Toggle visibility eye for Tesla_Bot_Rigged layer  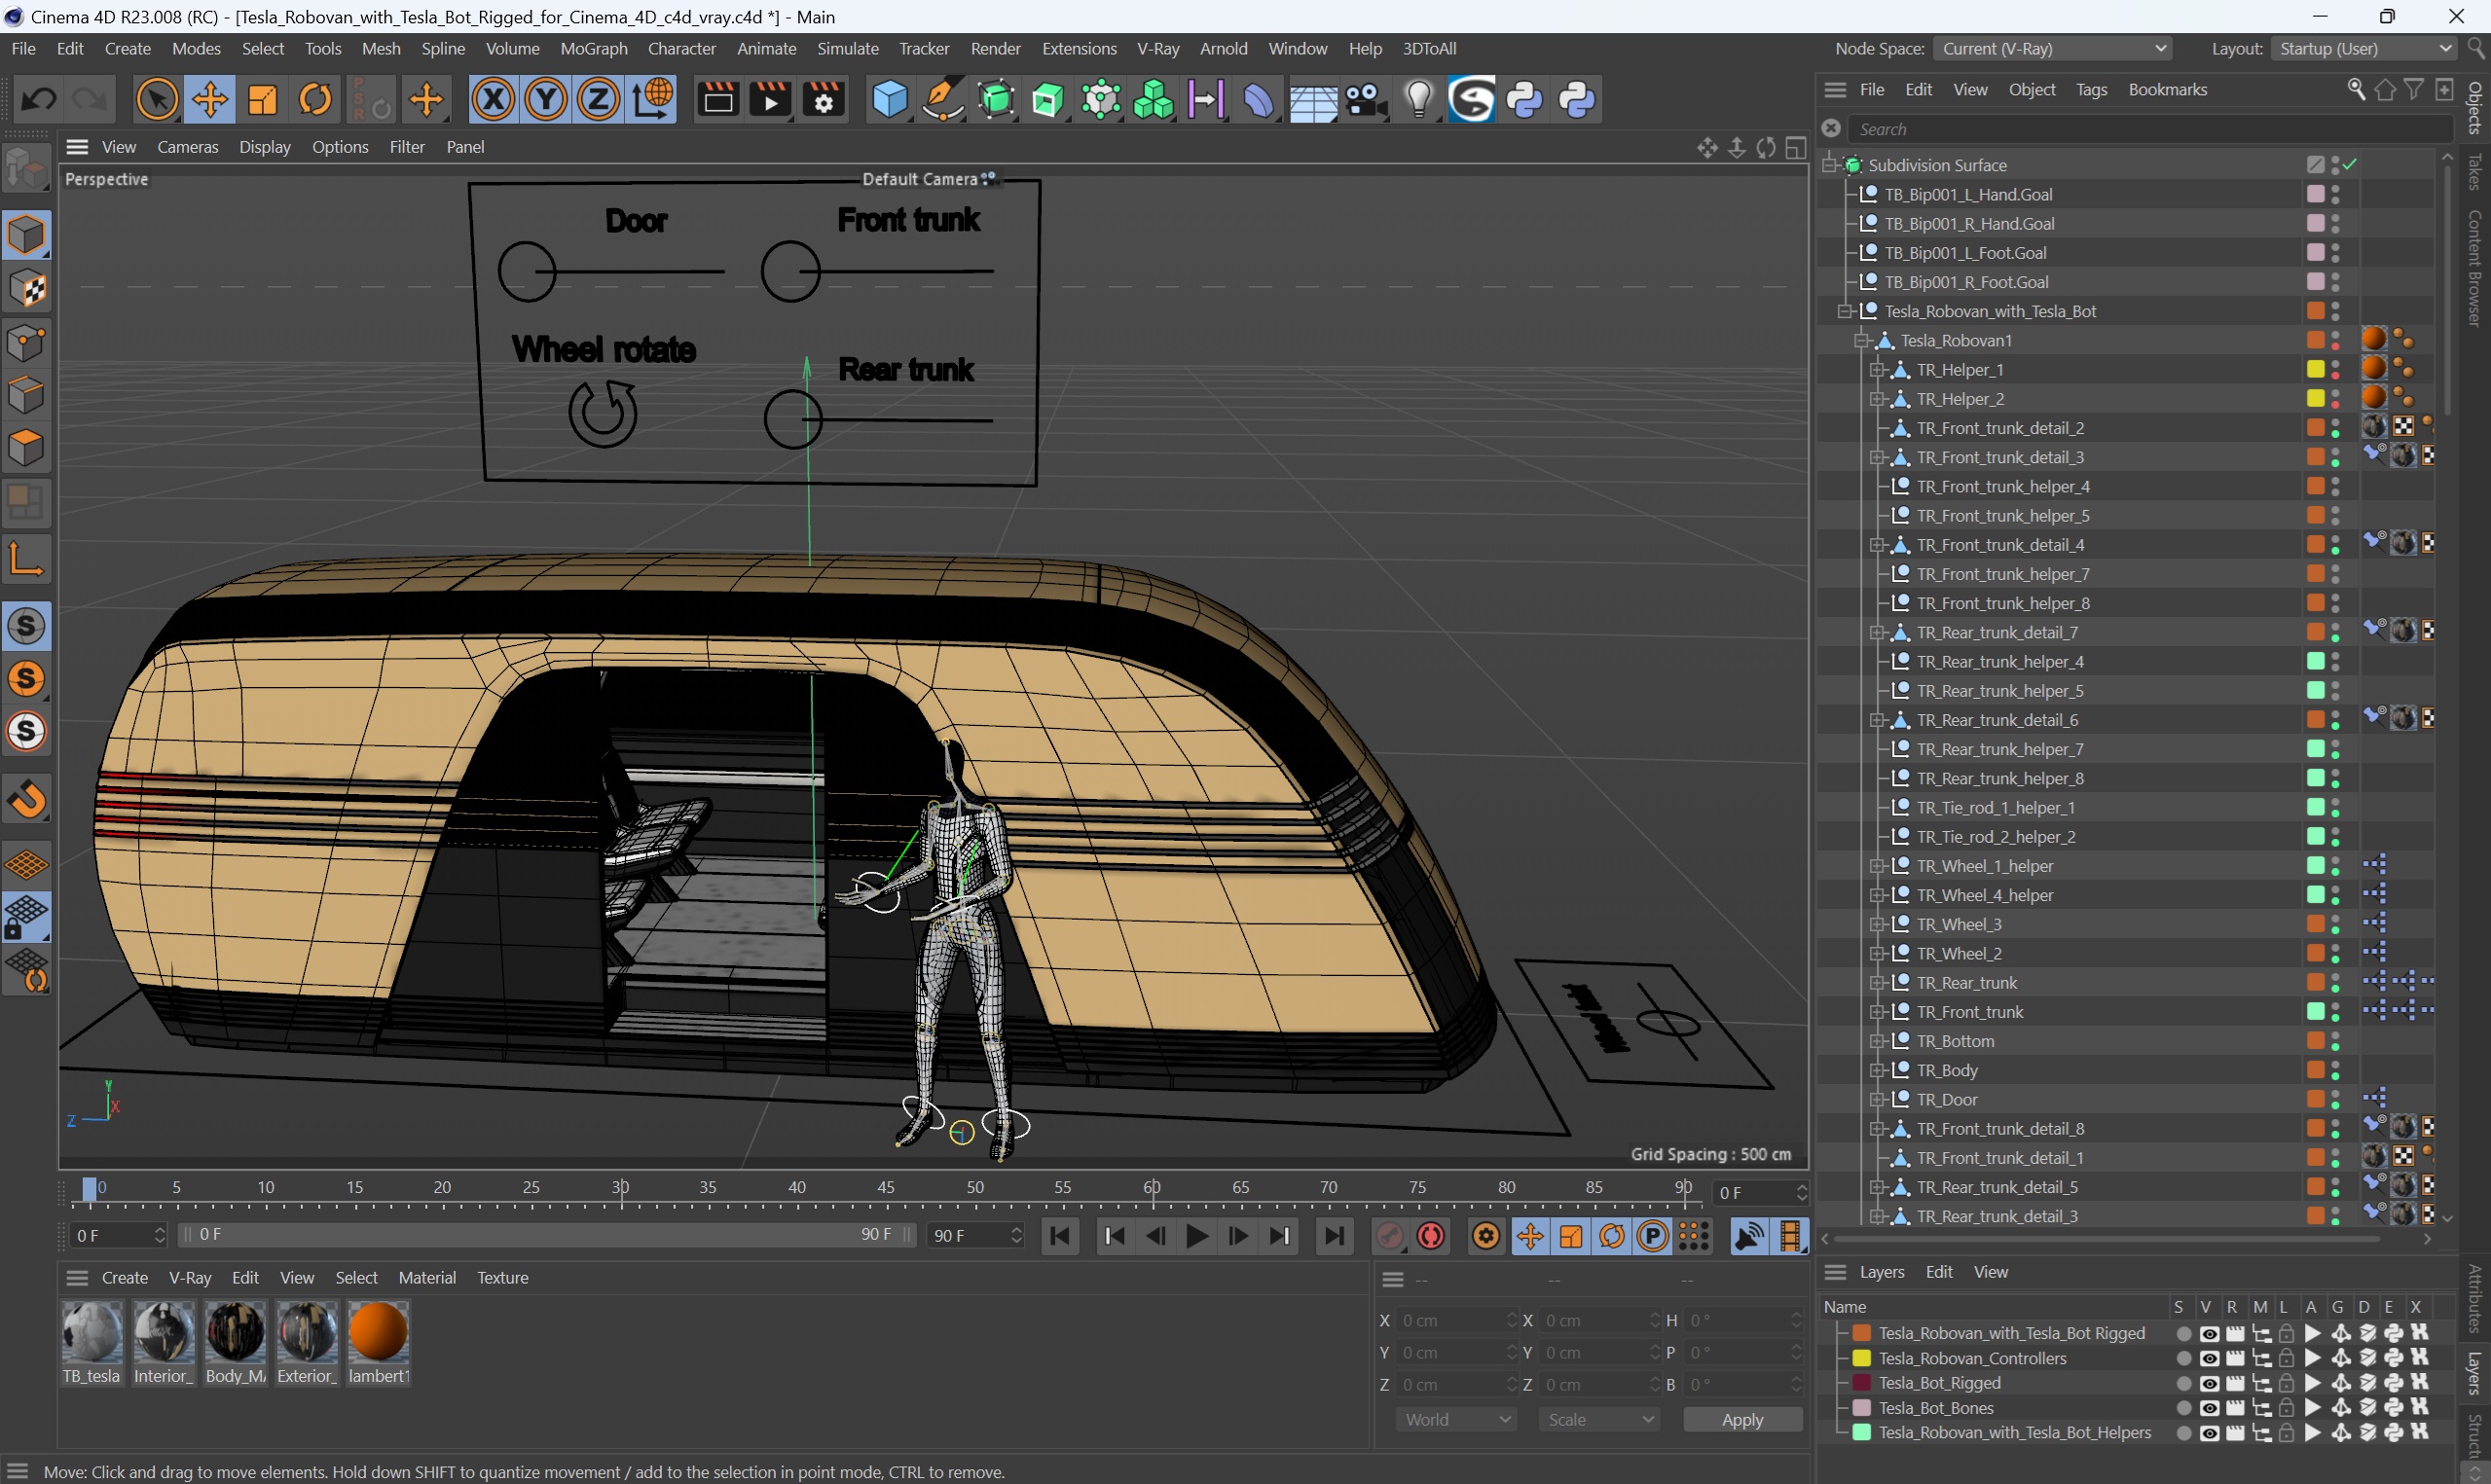[2209, 1383]
